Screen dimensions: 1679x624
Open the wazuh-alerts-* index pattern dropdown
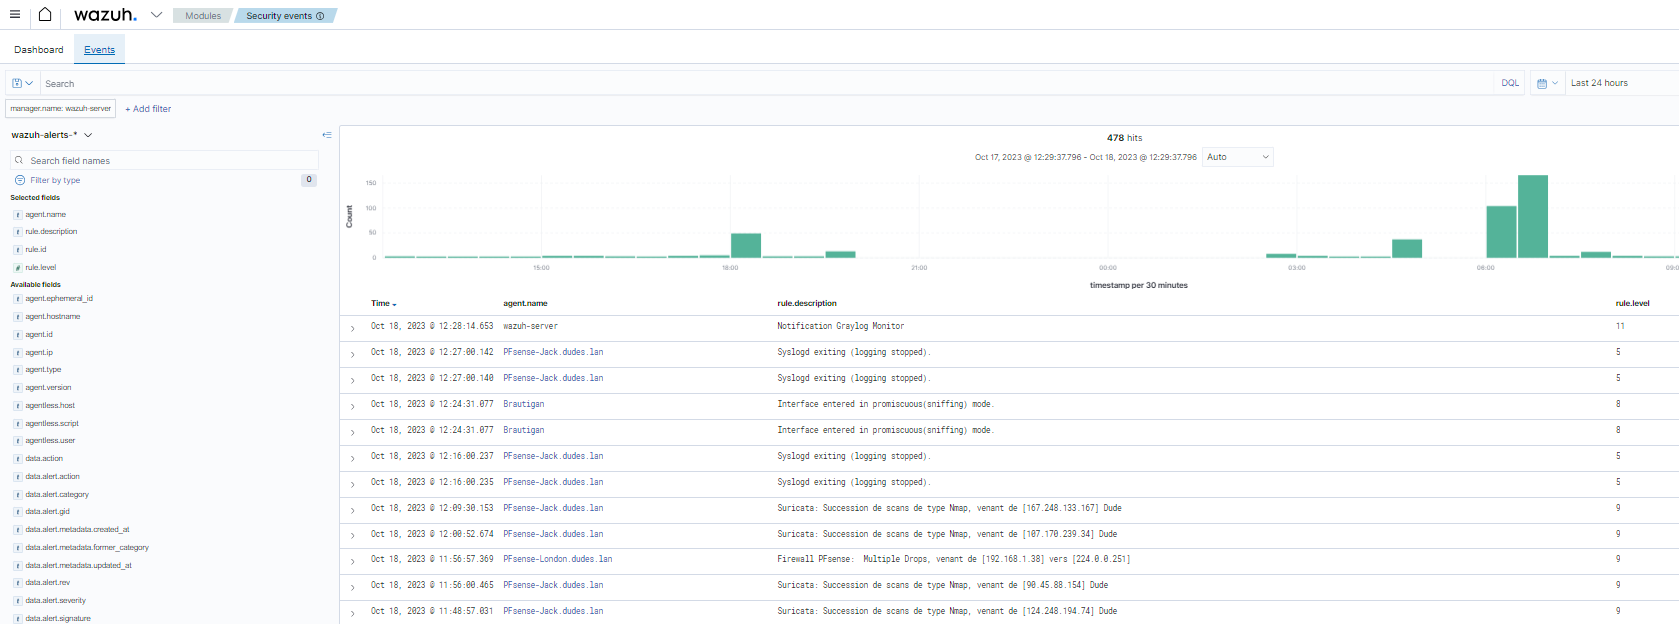(88, 135)
